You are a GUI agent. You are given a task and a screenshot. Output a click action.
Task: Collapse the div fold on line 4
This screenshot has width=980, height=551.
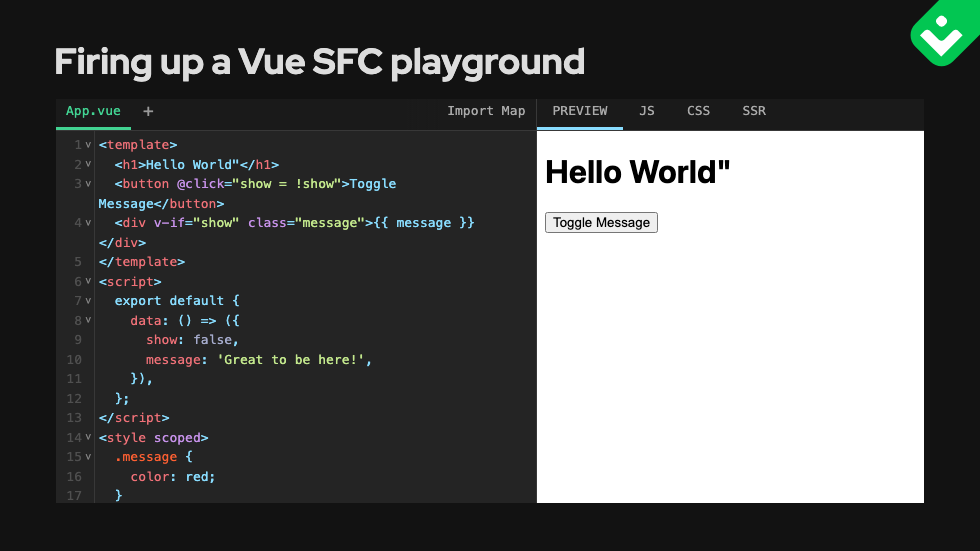click(x=88, y=223)
